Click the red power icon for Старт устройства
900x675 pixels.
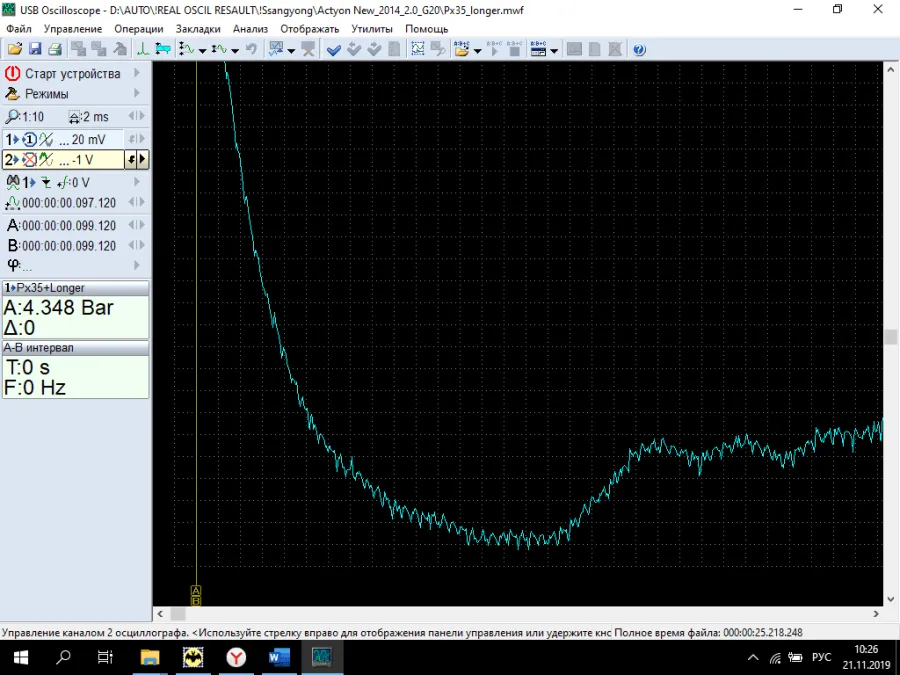click(13, 74)
